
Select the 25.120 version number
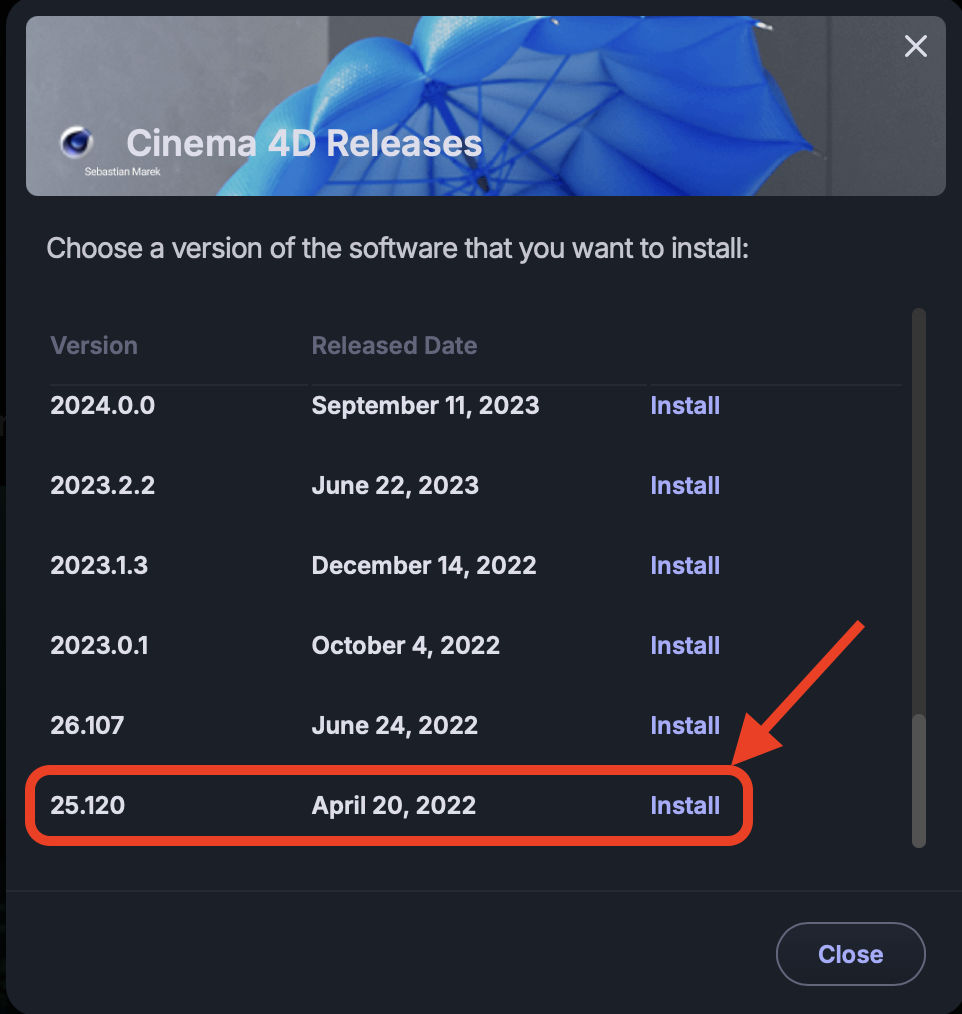click(88, 806)
